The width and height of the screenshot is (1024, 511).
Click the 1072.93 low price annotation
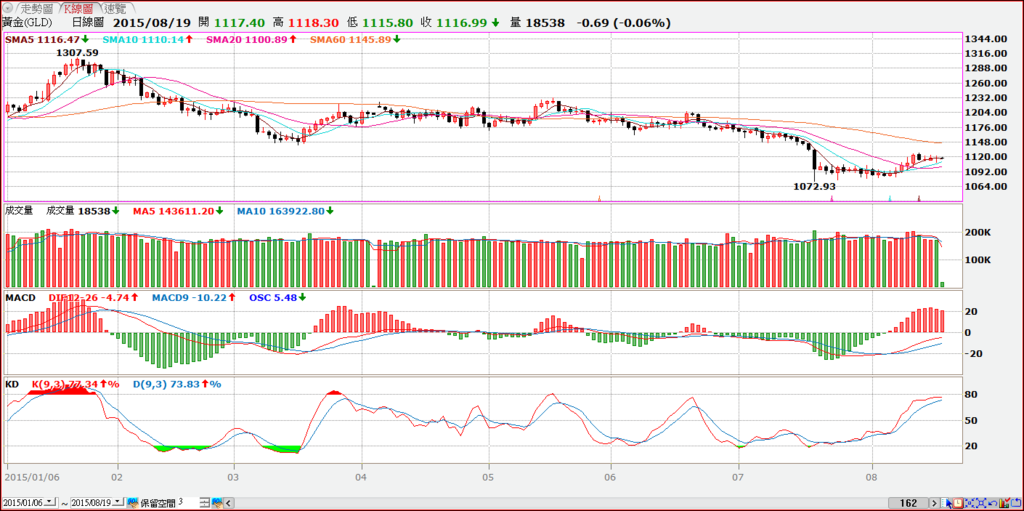tap(814, 186)
